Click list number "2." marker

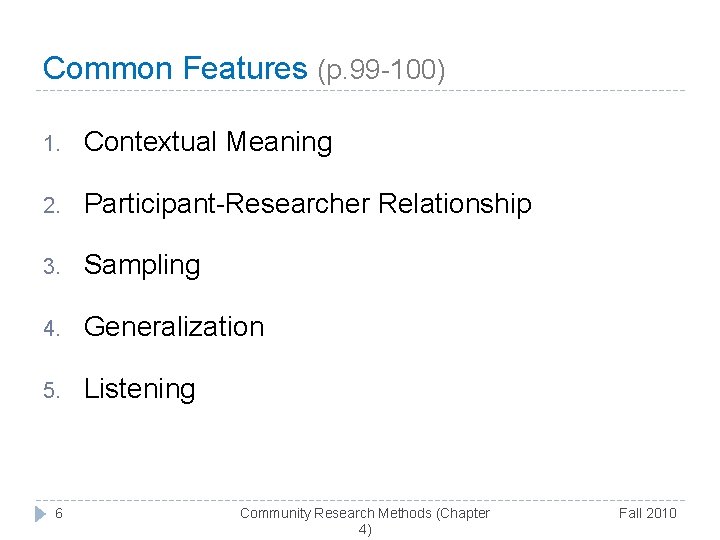point(52,205)
